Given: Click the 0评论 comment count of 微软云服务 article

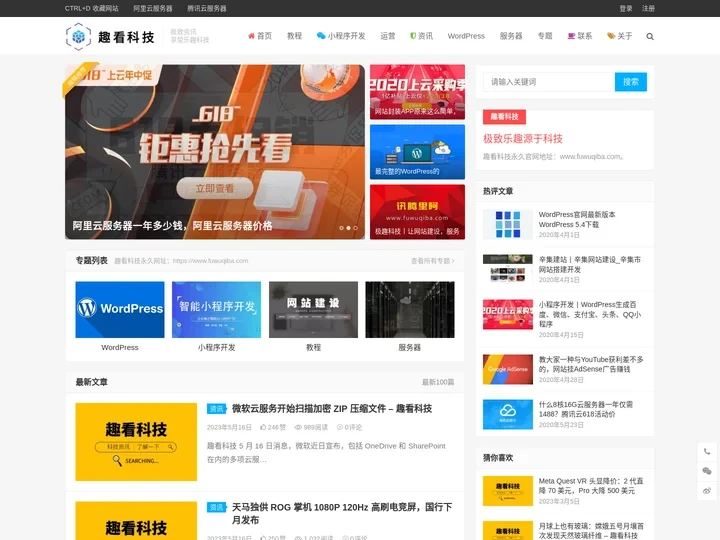Looking at the screenshot, I should pyautogui.click(x=349, y=428).
